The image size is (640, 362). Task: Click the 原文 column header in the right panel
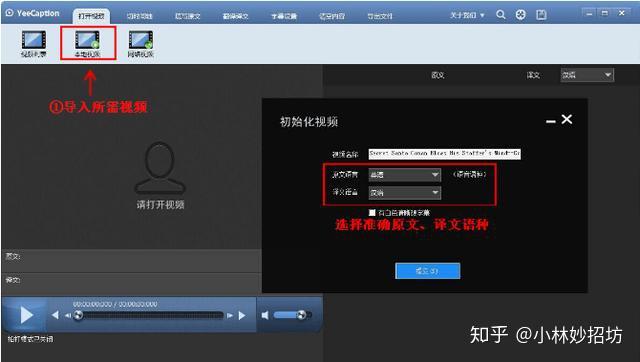438,75
